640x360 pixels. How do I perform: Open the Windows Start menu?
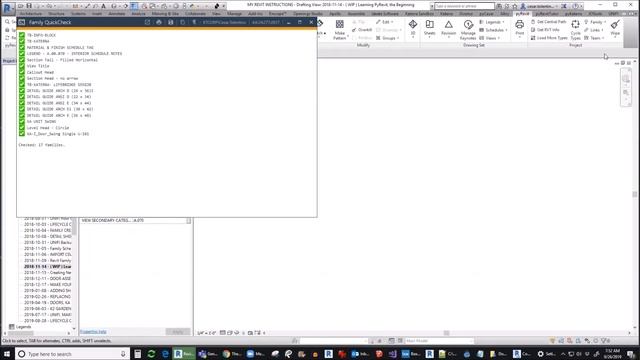7,353
